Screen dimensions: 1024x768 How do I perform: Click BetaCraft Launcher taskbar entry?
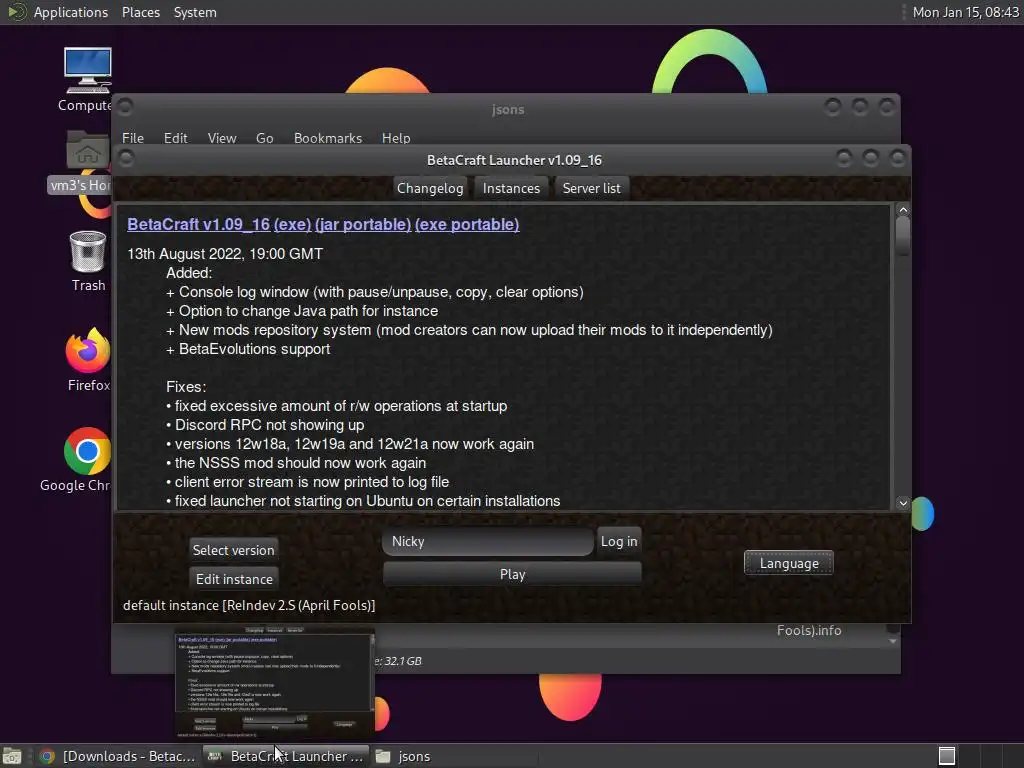[286, 756]
